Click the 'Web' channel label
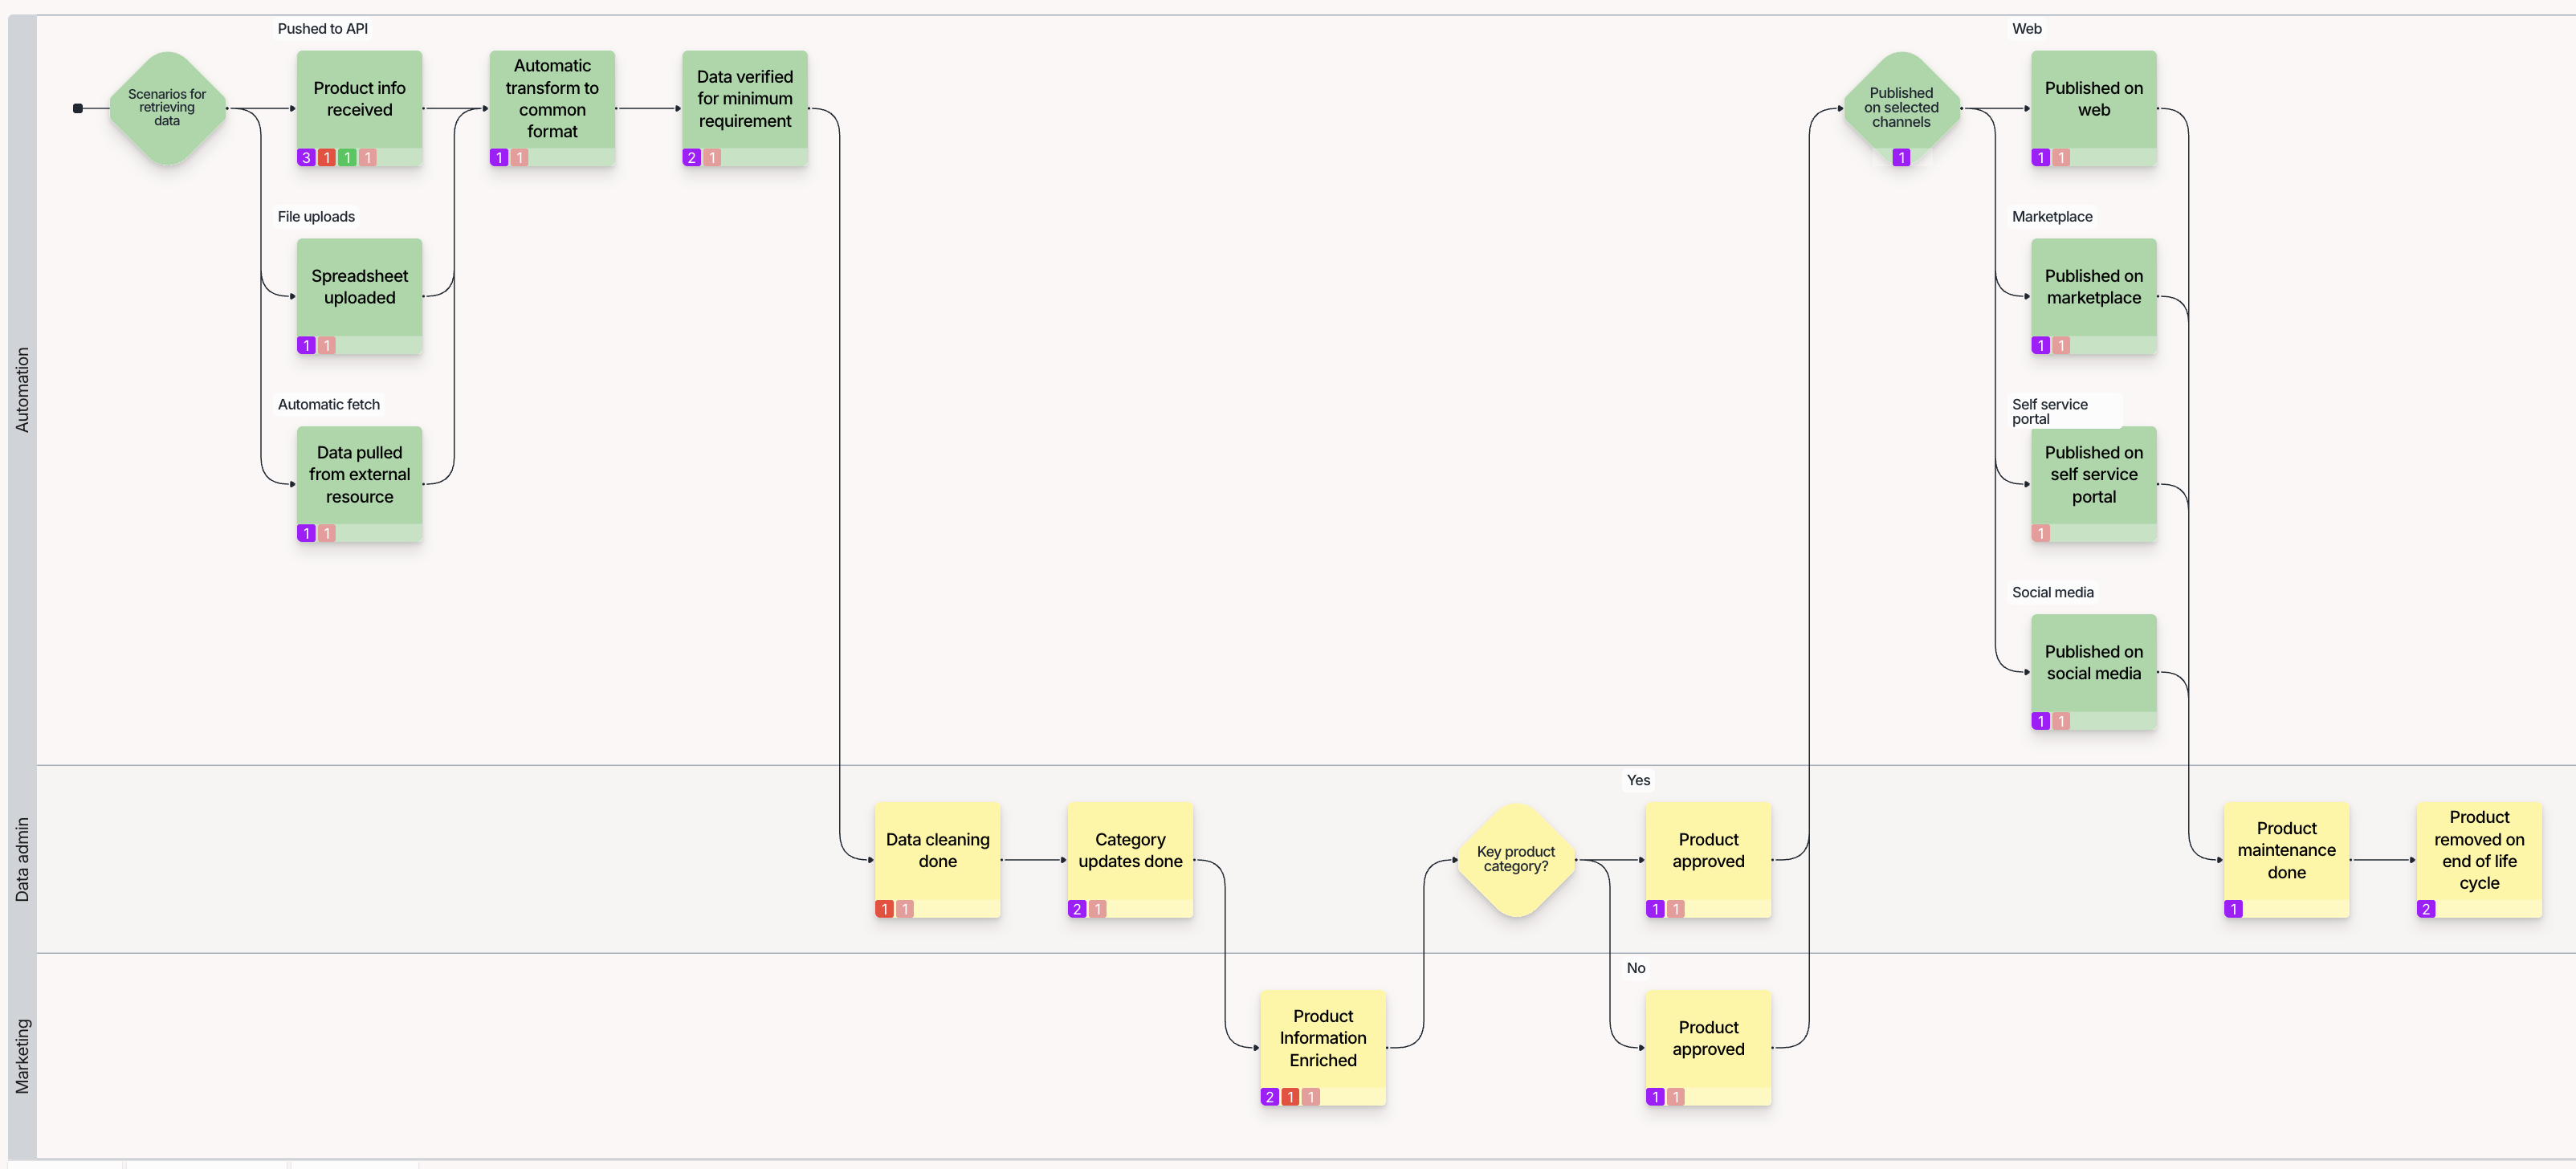 coord(2027,29)
